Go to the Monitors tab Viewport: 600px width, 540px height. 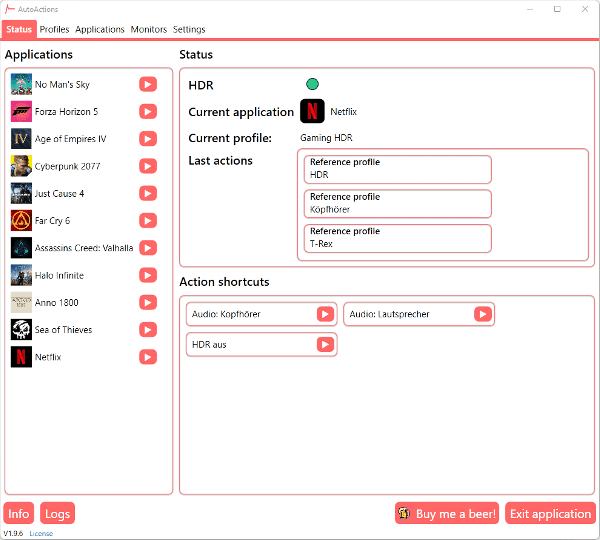(x=149, y=29)
